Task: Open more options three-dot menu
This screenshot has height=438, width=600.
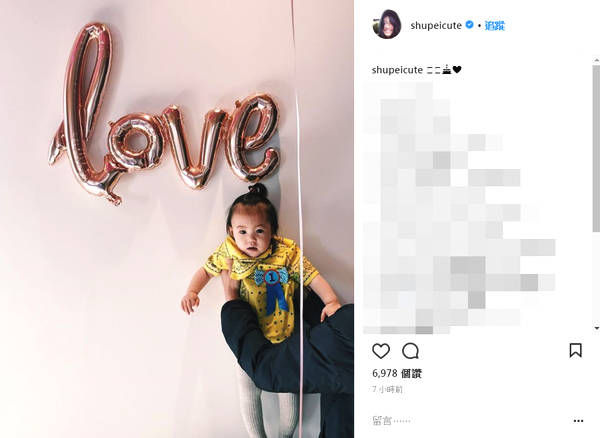Action: coord(579,421)
